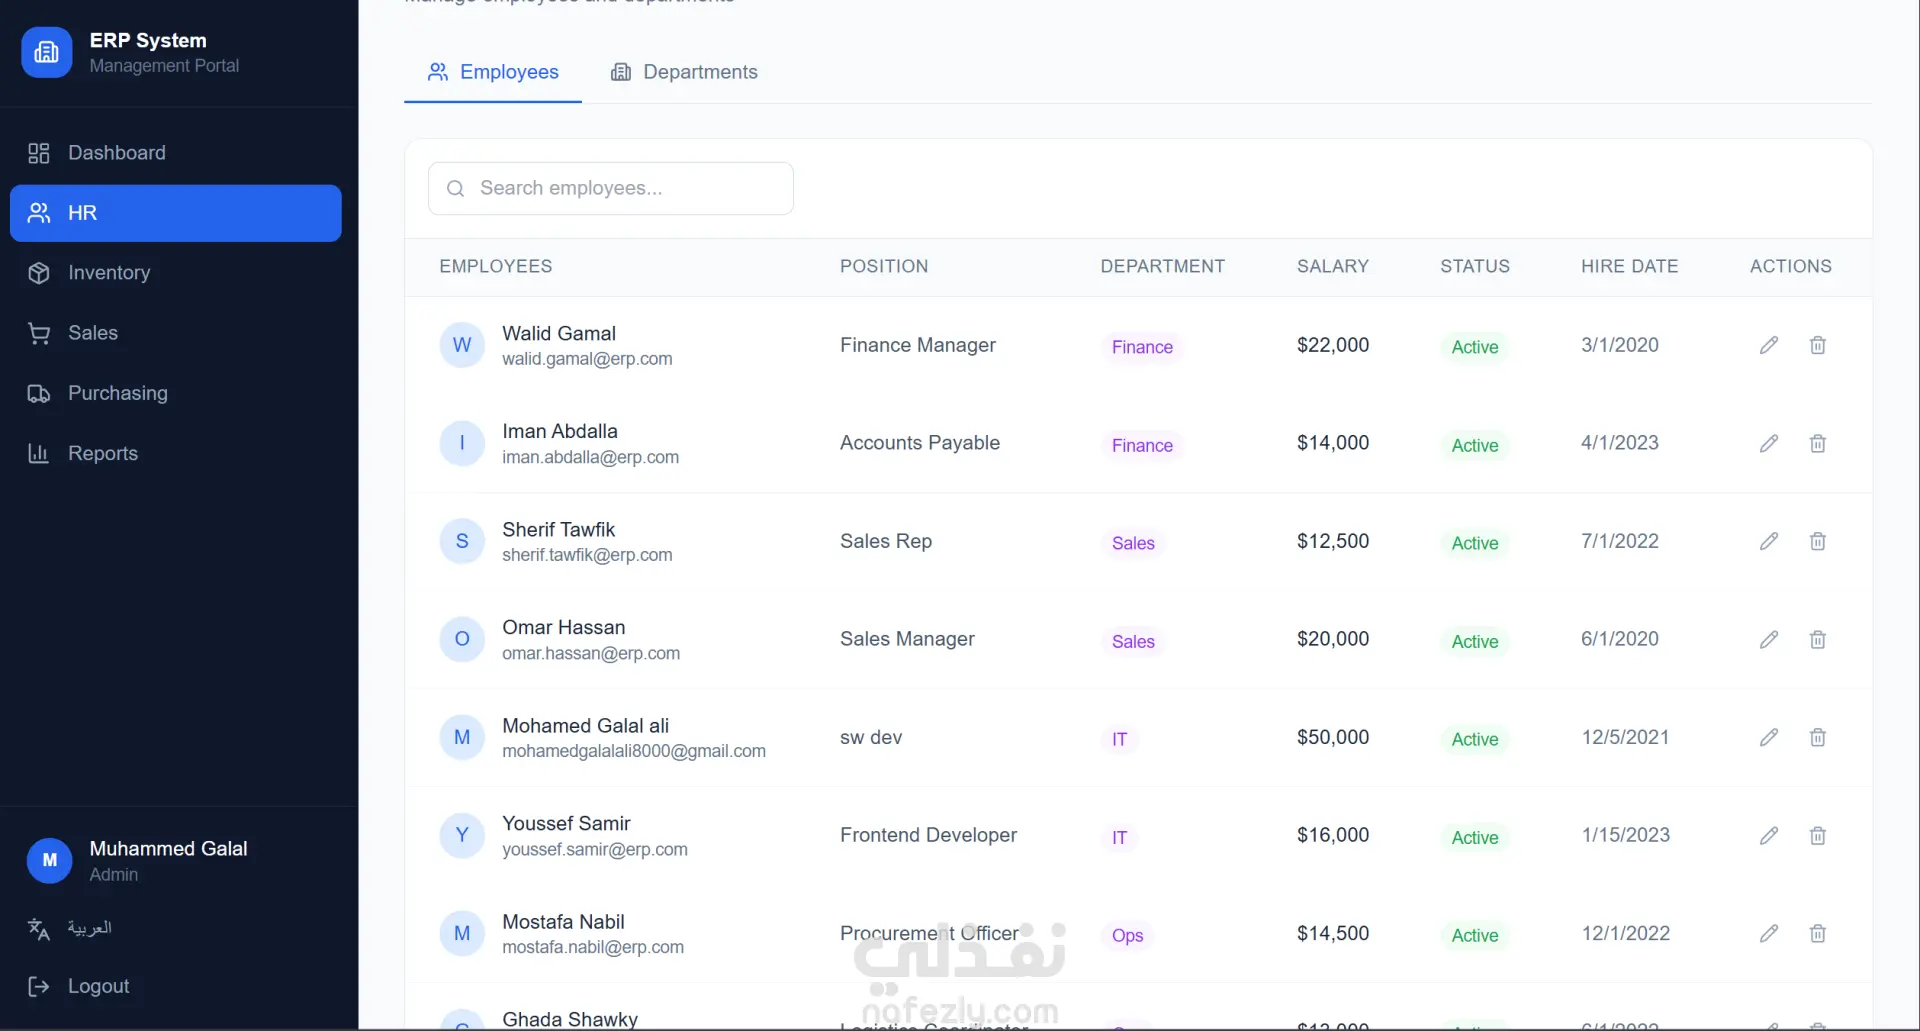Click the Status column header
This screenshot has width=1920, height=1031.
(x=1475, y=266)
